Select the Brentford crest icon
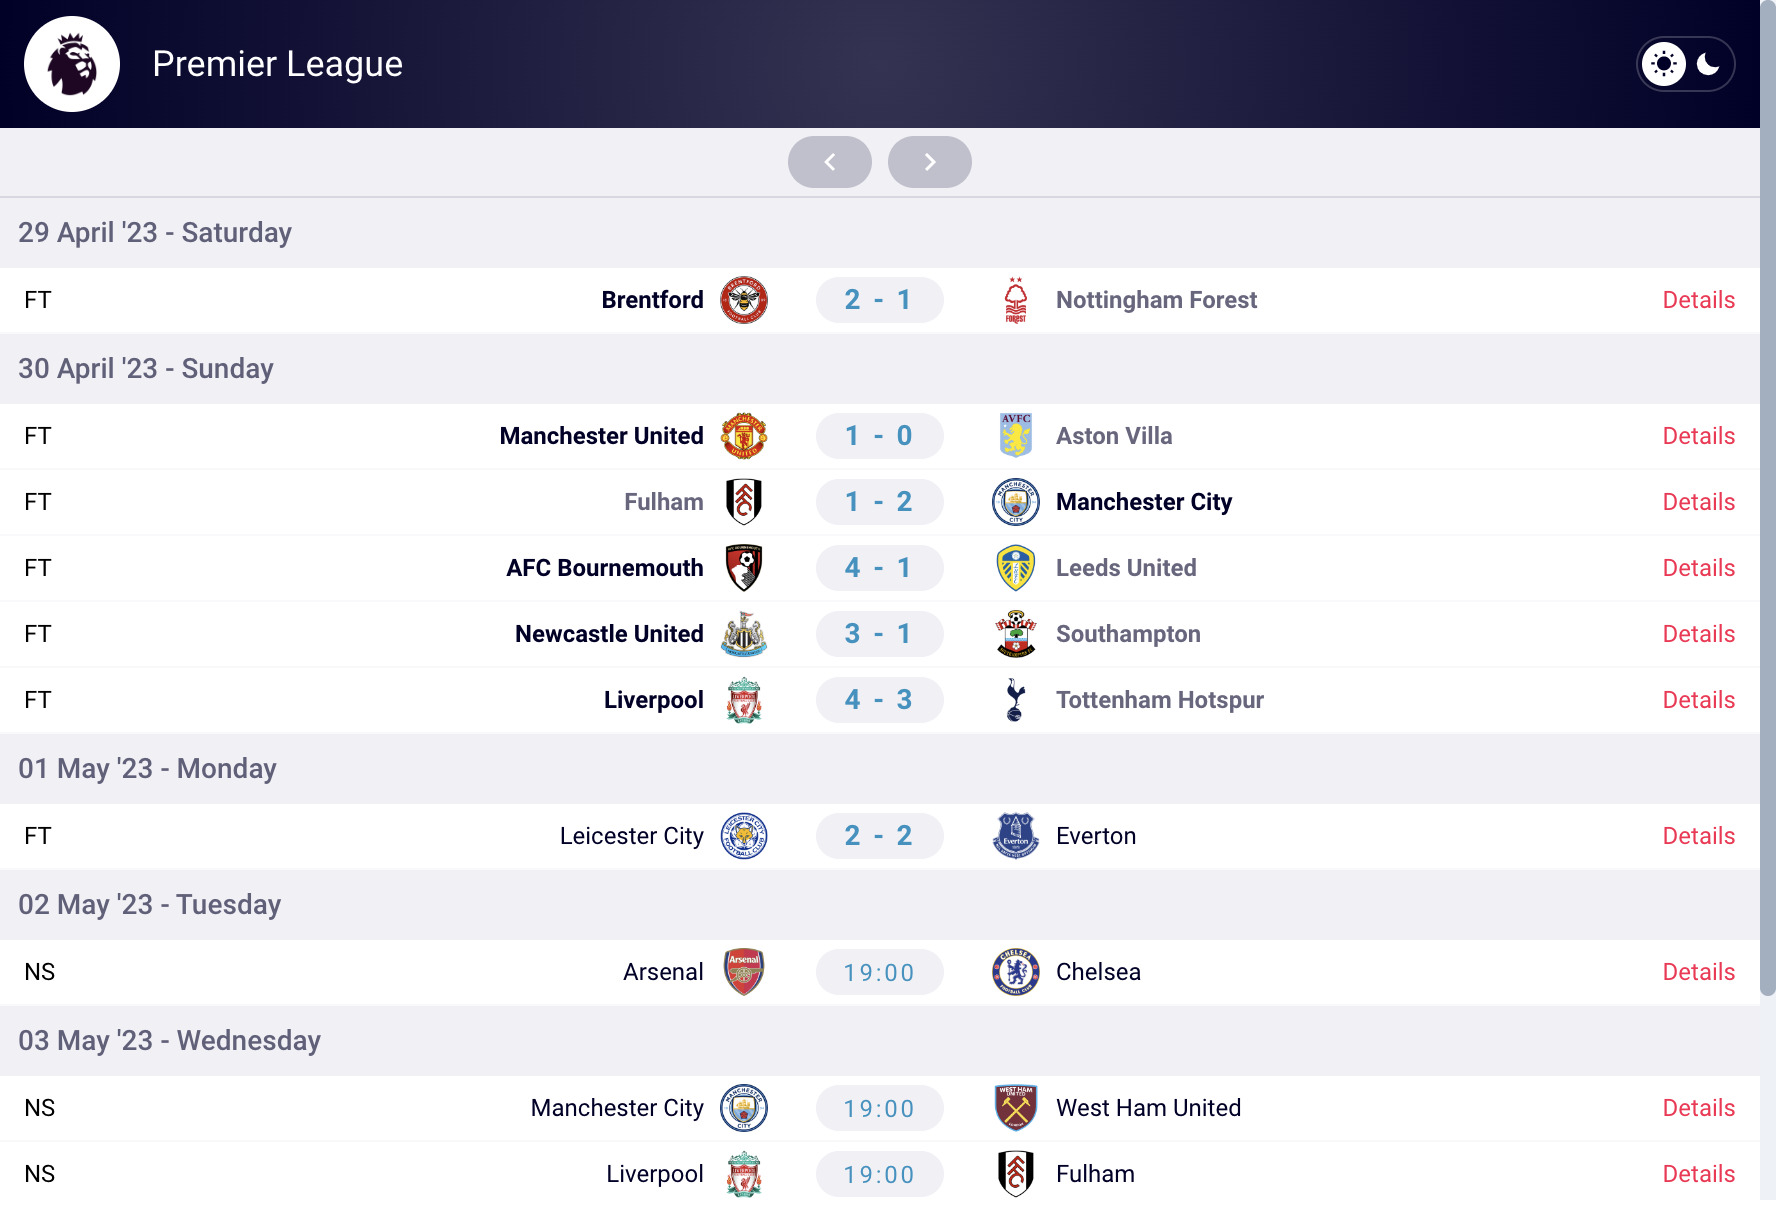Image resolution: width=1778 pixels, height=1222 pixels. tap(743, 299)
